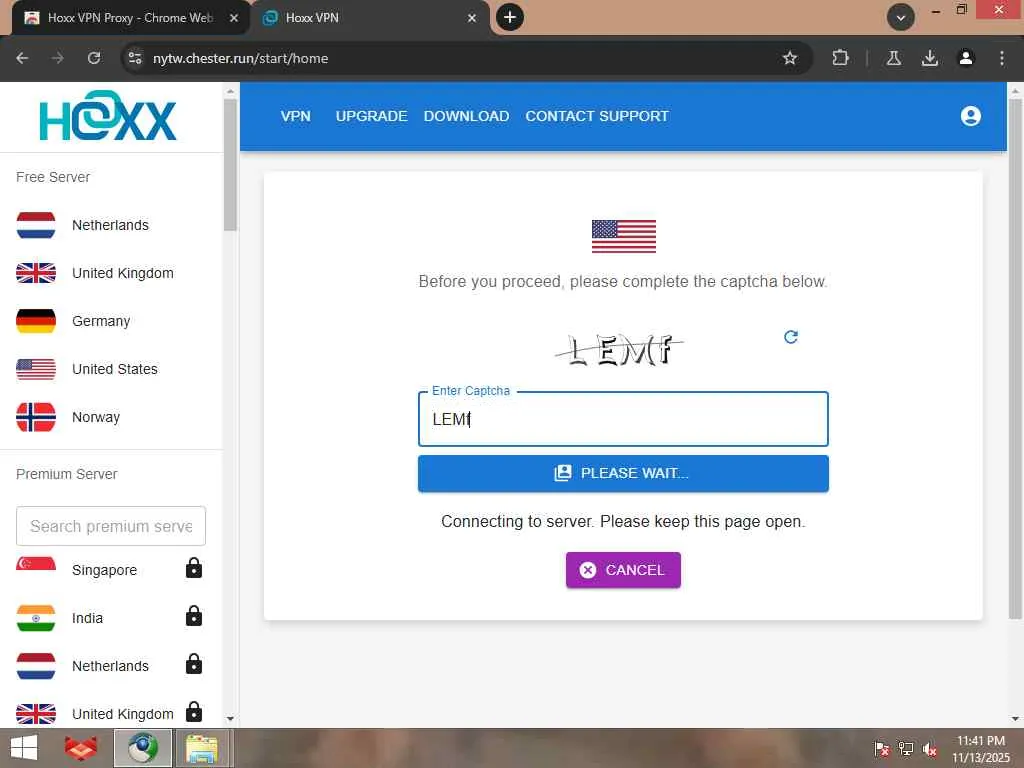This screenshot has height=768, width=1024.
Task: Click the sidebar vertical scrollbar
Action: [x=230, y=165]
